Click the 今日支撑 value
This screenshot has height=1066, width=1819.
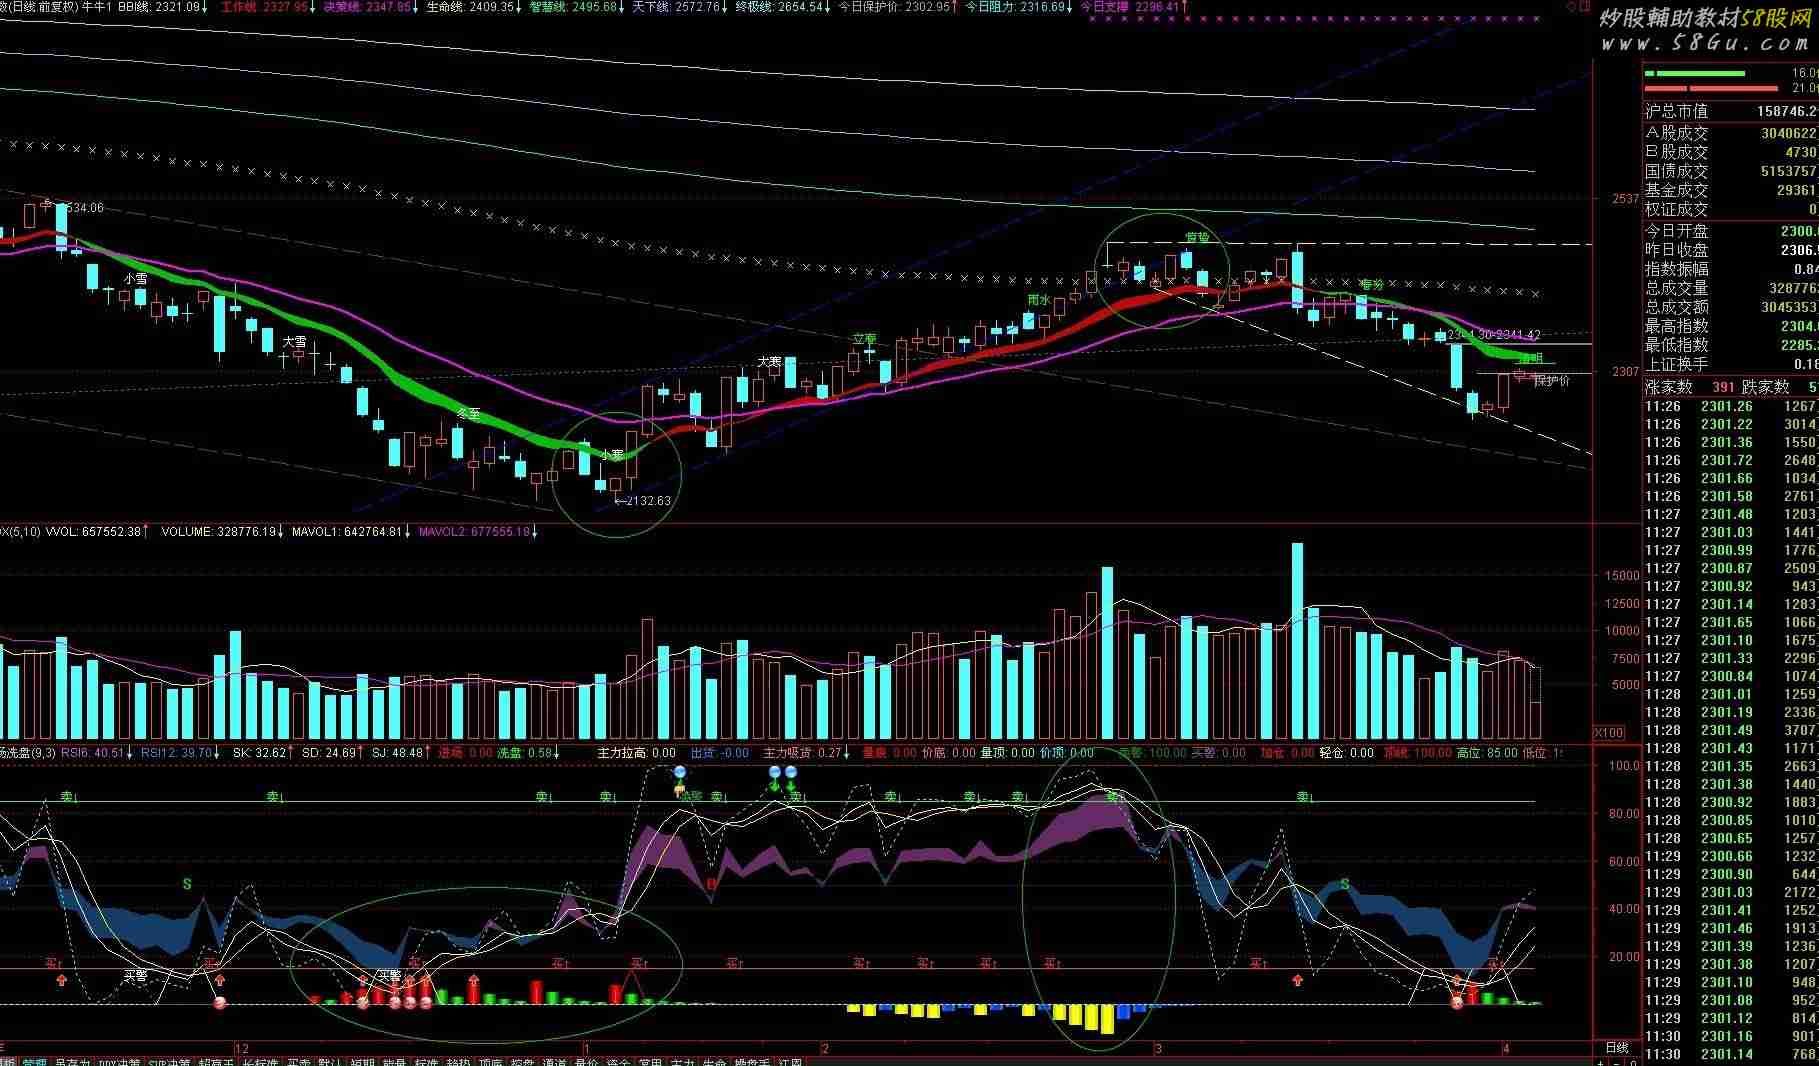(x=1134, y=7)
